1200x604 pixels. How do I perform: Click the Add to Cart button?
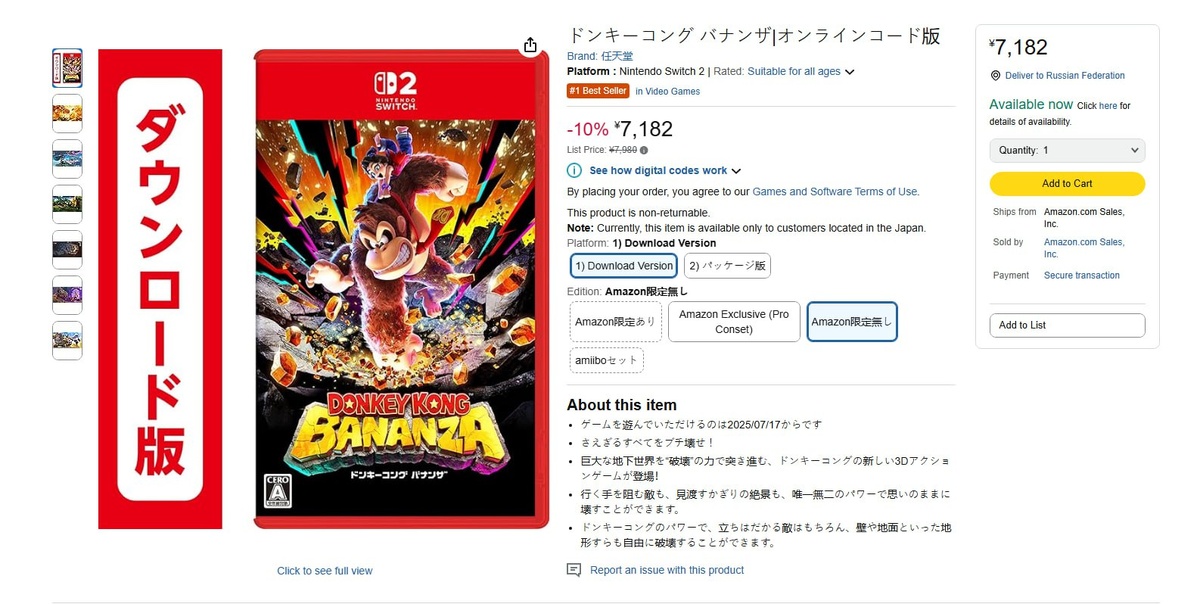tap(1067, 184)
